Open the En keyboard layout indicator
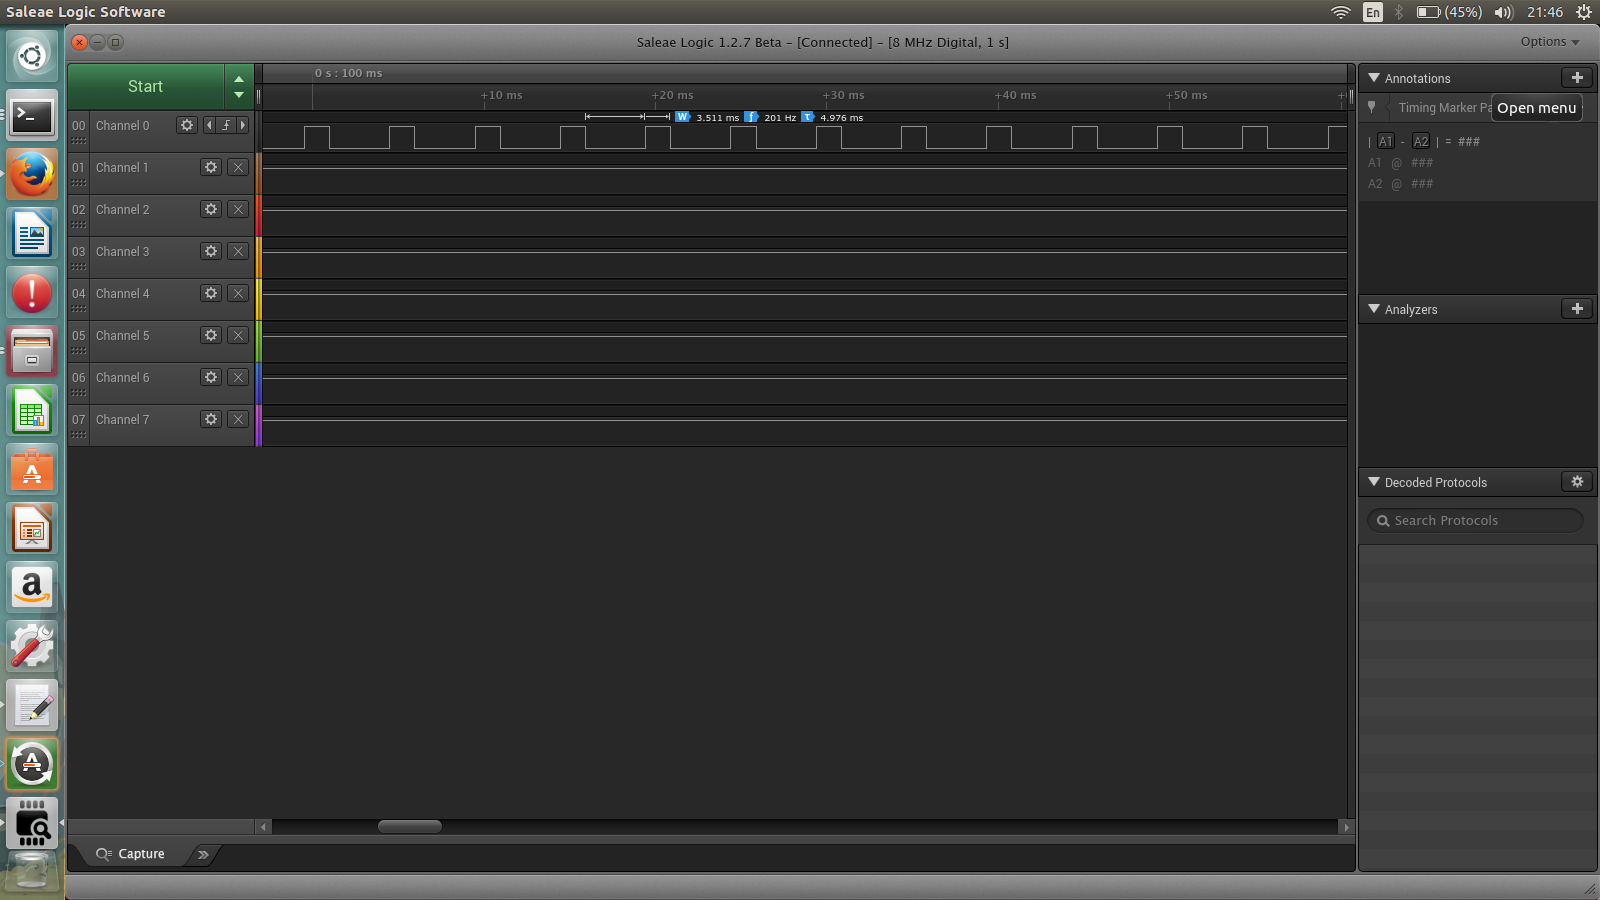This screenshot has height=900, width=1600. 1373,12
